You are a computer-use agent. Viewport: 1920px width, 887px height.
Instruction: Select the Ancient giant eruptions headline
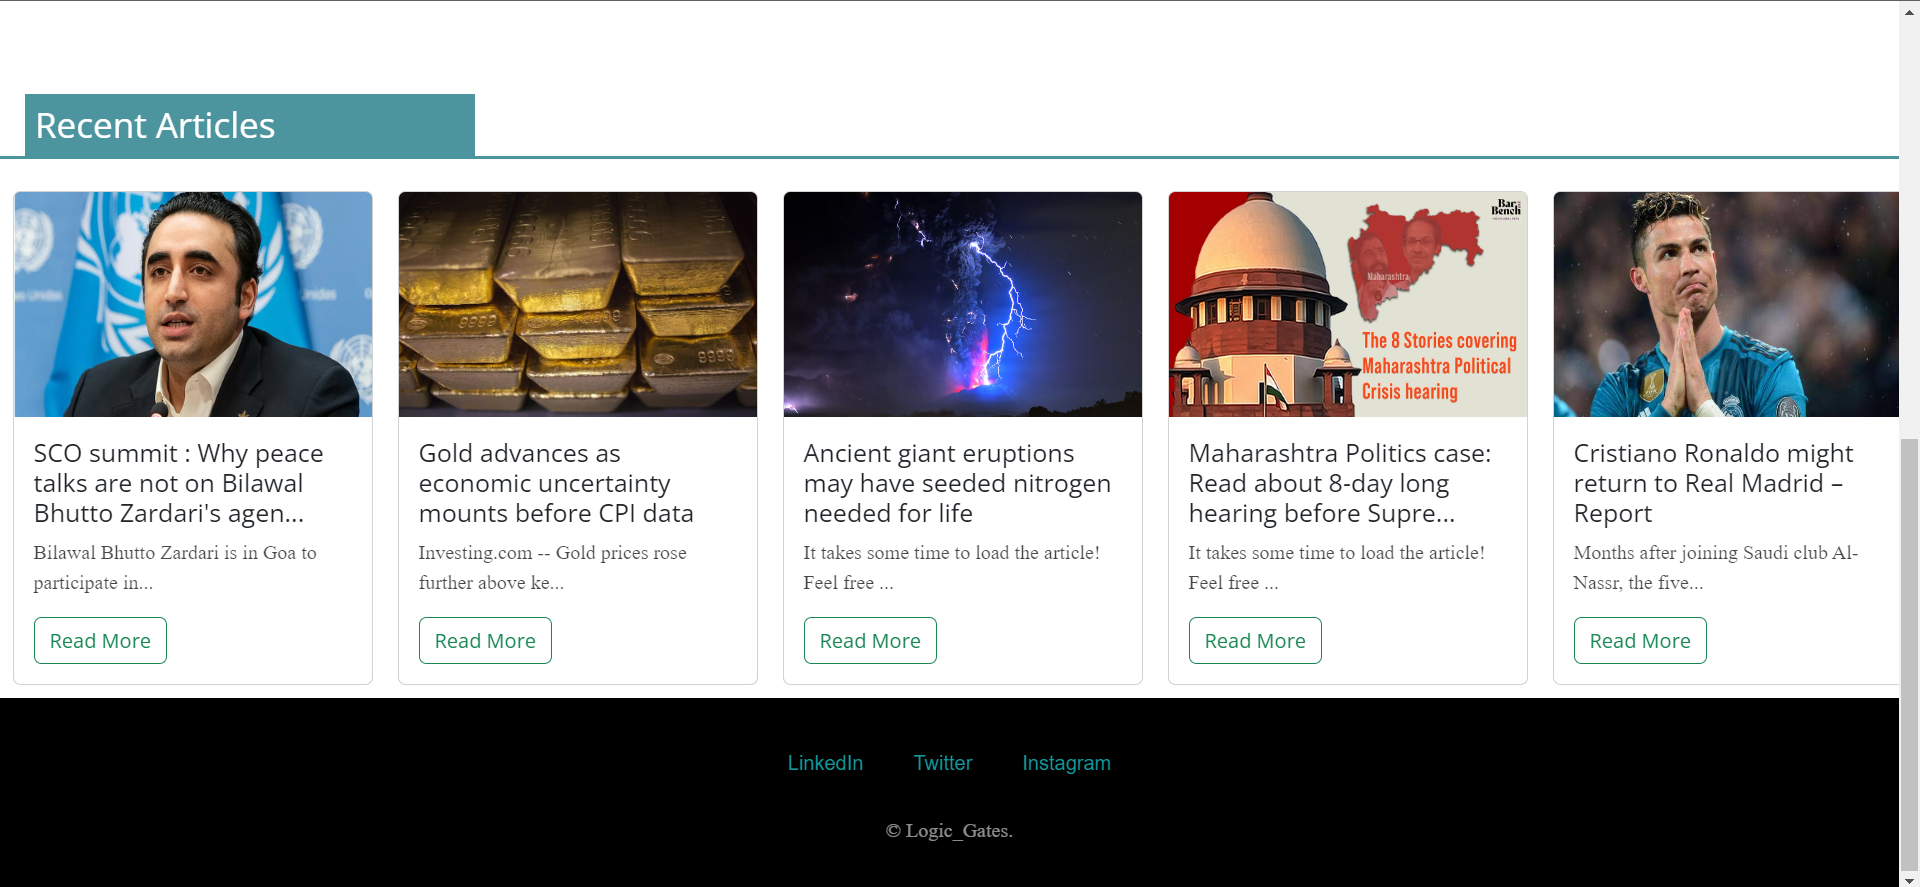tap(957, 483)
